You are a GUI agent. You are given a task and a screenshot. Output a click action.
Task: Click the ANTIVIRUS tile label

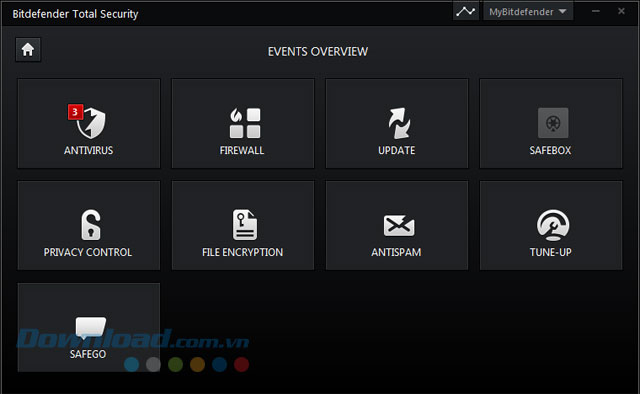click(89, 150)
